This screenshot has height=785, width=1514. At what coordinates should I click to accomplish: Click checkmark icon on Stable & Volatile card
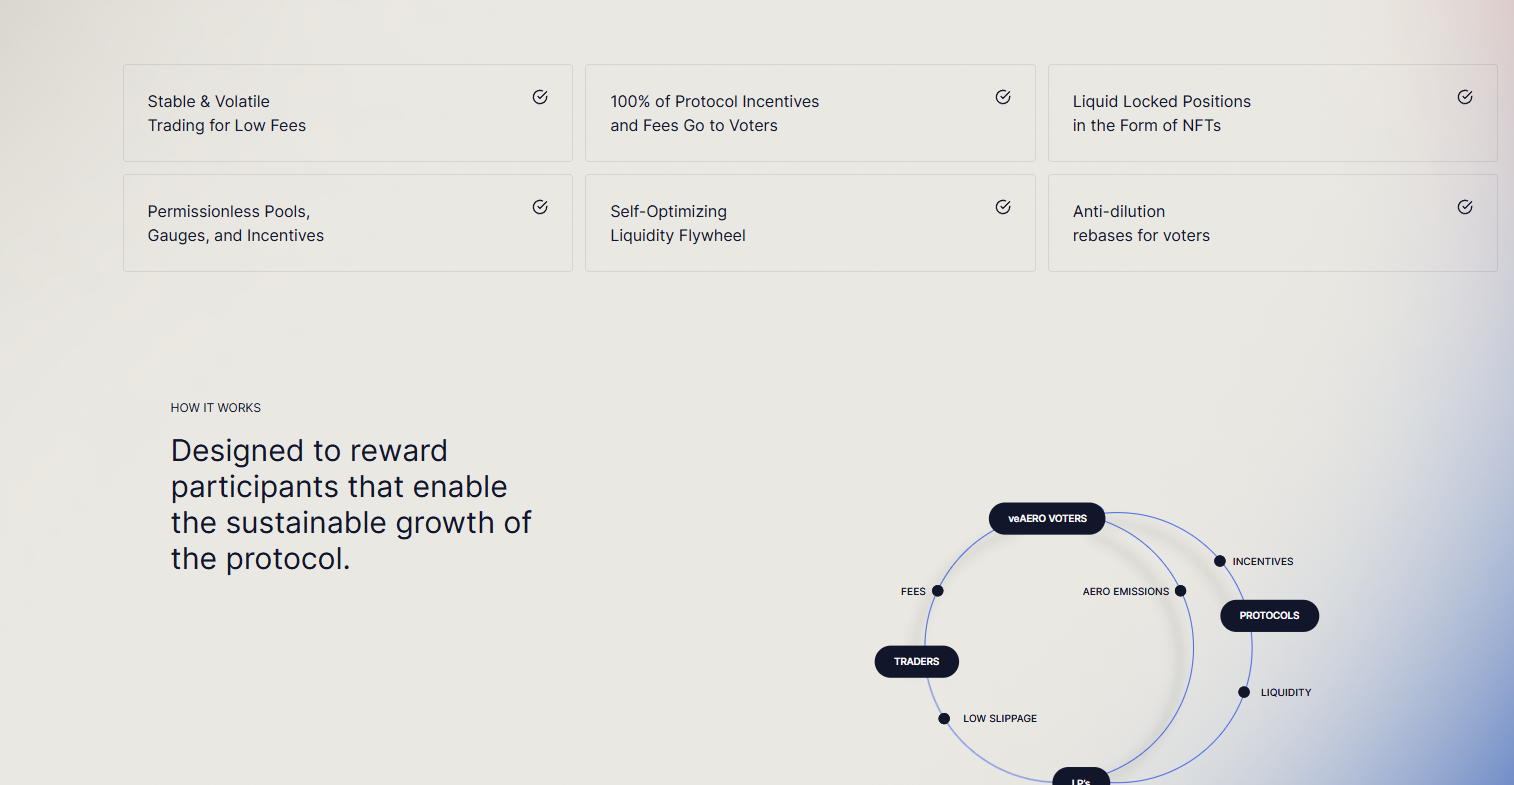pos(540,97)
